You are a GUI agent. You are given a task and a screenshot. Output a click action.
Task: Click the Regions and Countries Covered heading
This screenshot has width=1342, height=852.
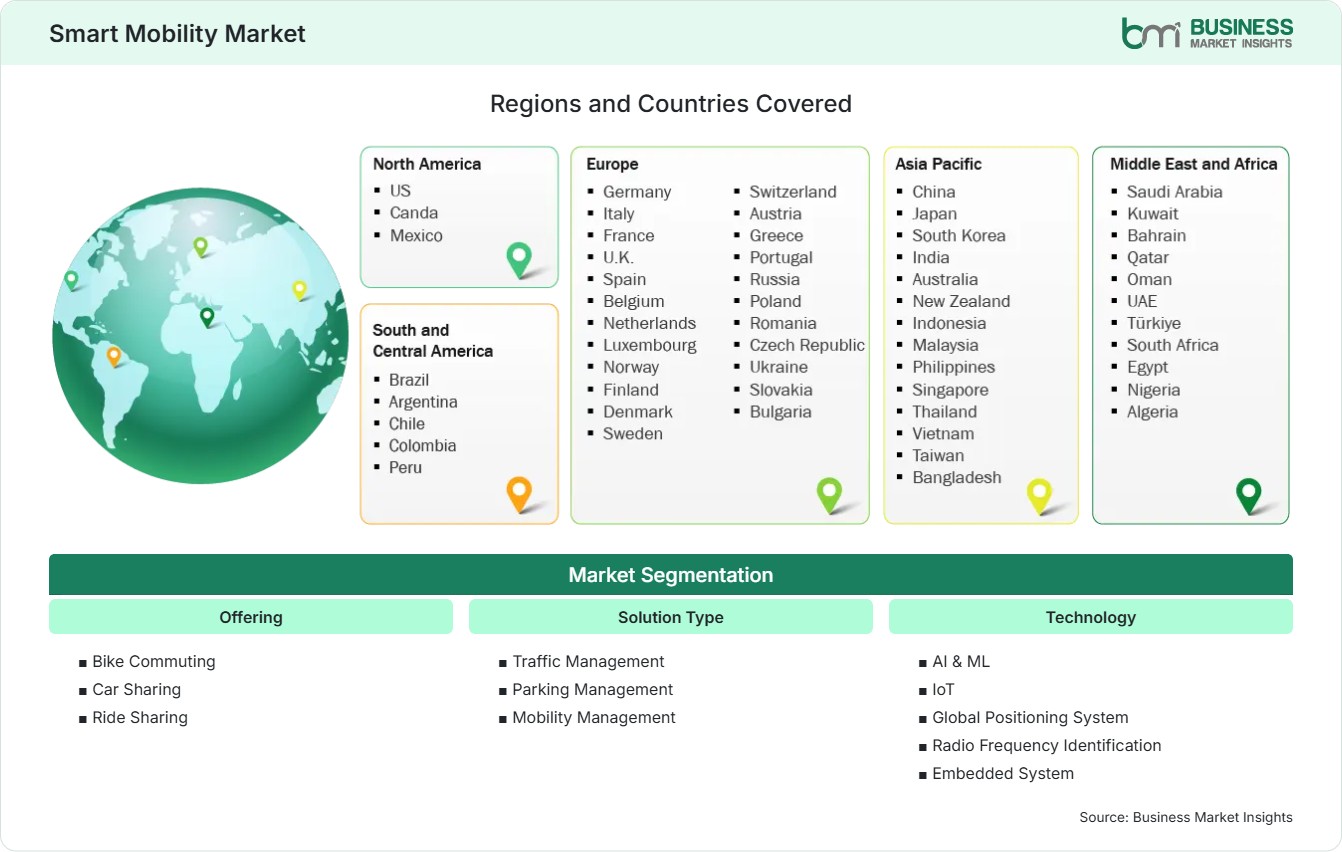click(671, 104)
